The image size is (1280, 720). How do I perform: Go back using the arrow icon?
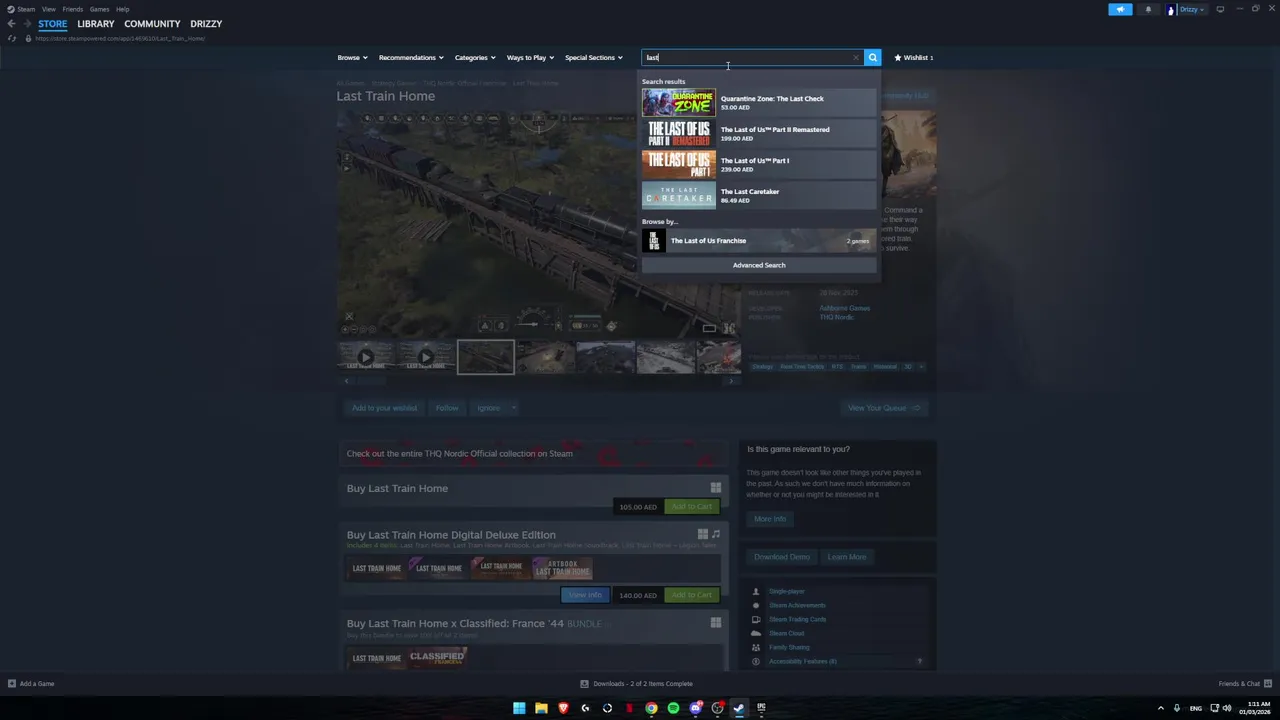coord(11,24)
